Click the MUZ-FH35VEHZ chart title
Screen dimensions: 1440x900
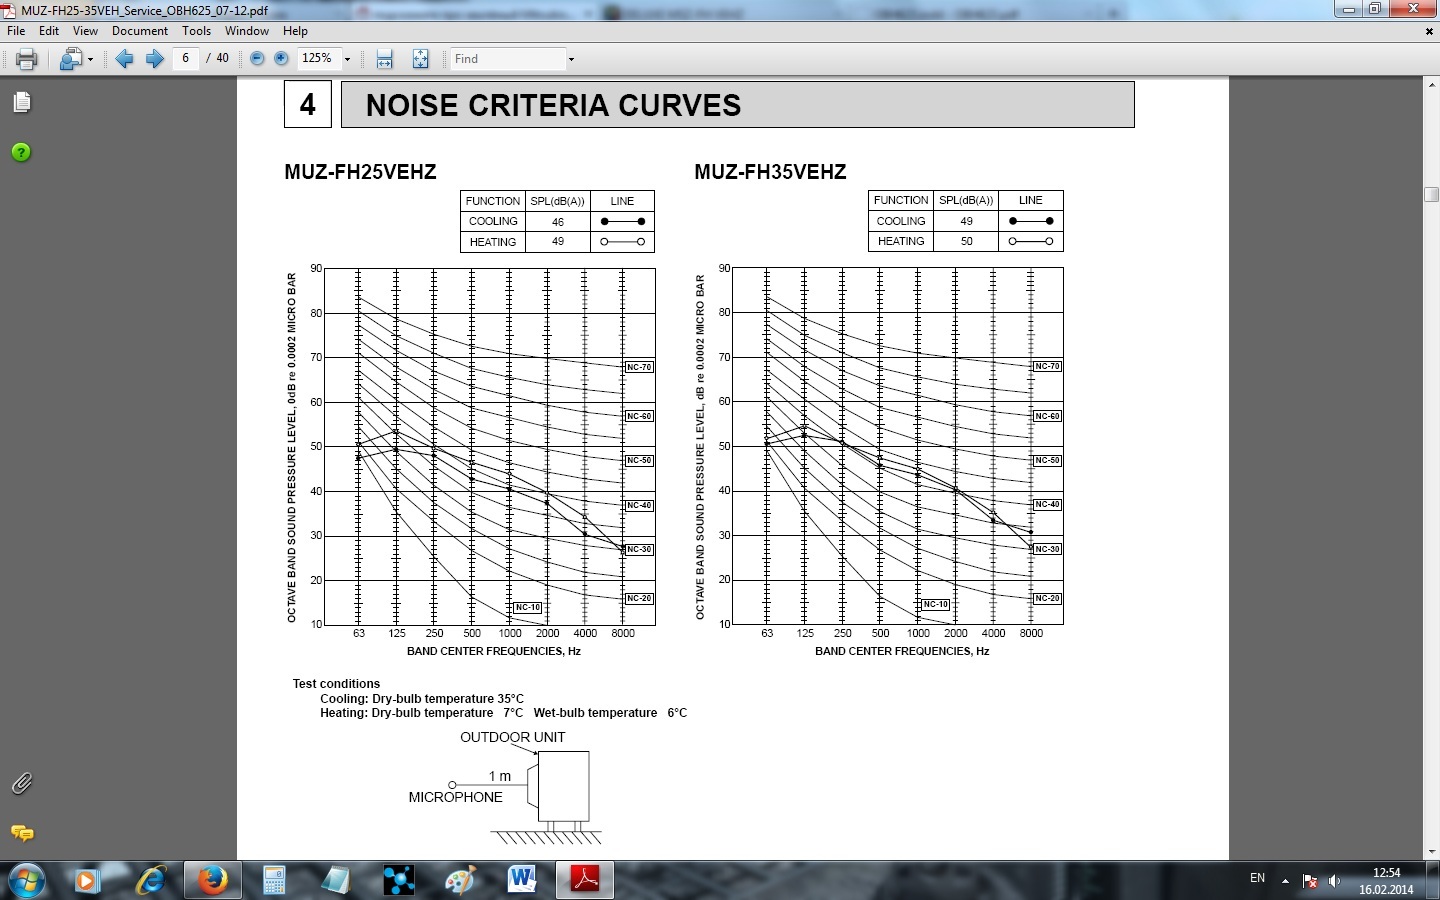770,172
